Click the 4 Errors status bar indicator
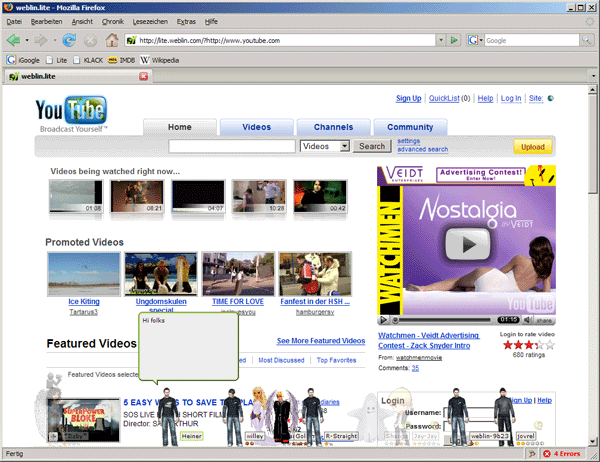This screenshot has width=600, height=462. pos(562,454)
